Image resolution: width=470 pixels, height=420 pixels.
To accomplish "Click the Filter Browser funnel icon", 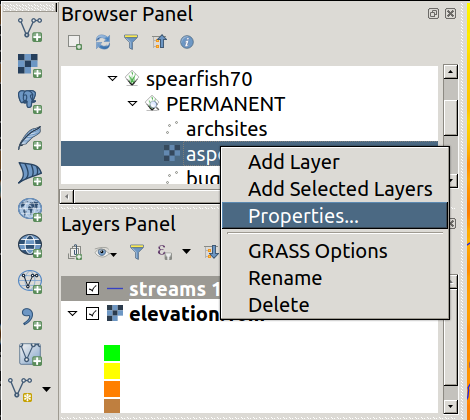I will point(131,42).
